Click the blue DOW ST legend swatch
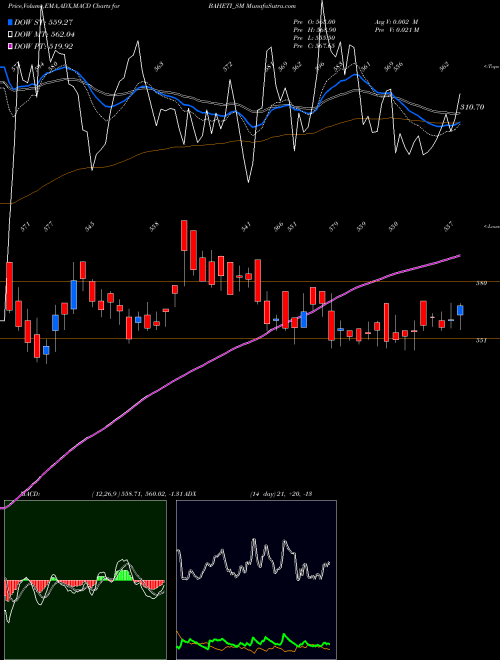Screen dimensions: 500x660 (x=10, y=22)
